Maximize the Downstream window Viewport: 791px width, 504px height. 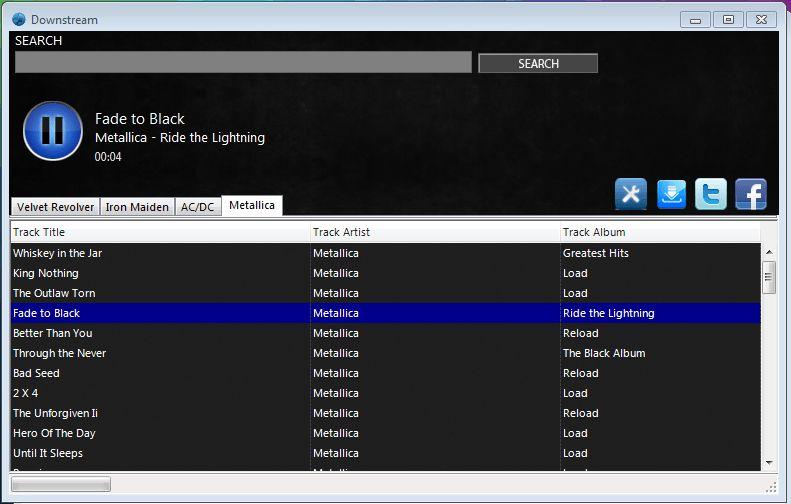pyautogui.click(x=728, y=20)
